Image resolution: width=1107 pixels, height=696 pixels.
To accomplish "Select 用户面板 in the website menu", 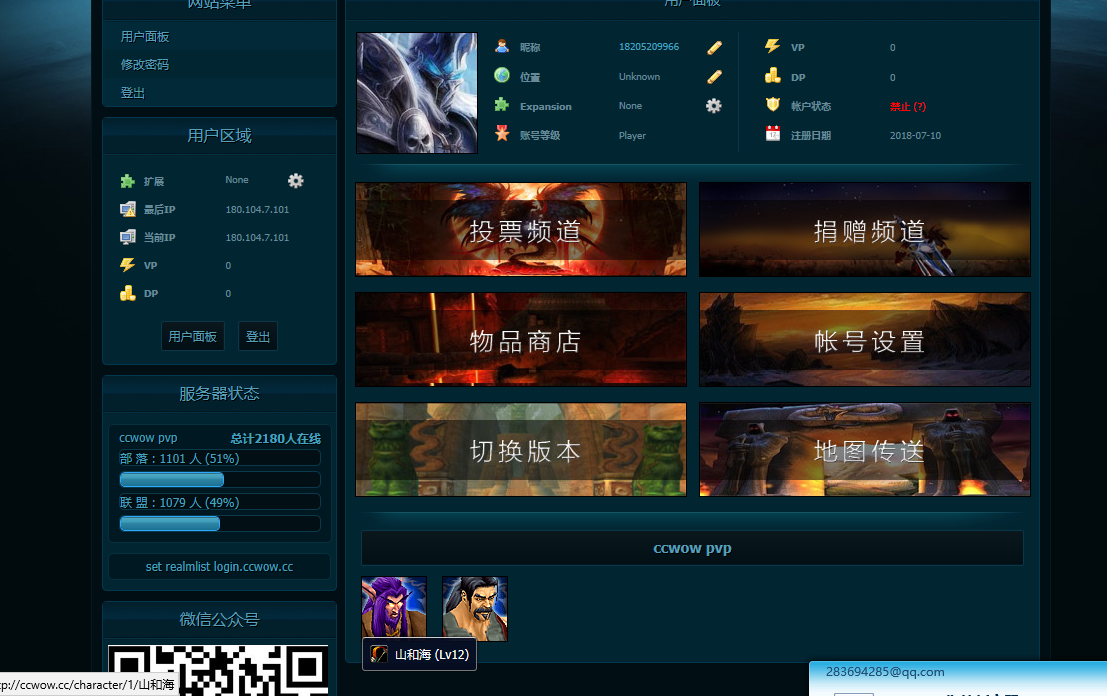I will click(x=145, y=37).
